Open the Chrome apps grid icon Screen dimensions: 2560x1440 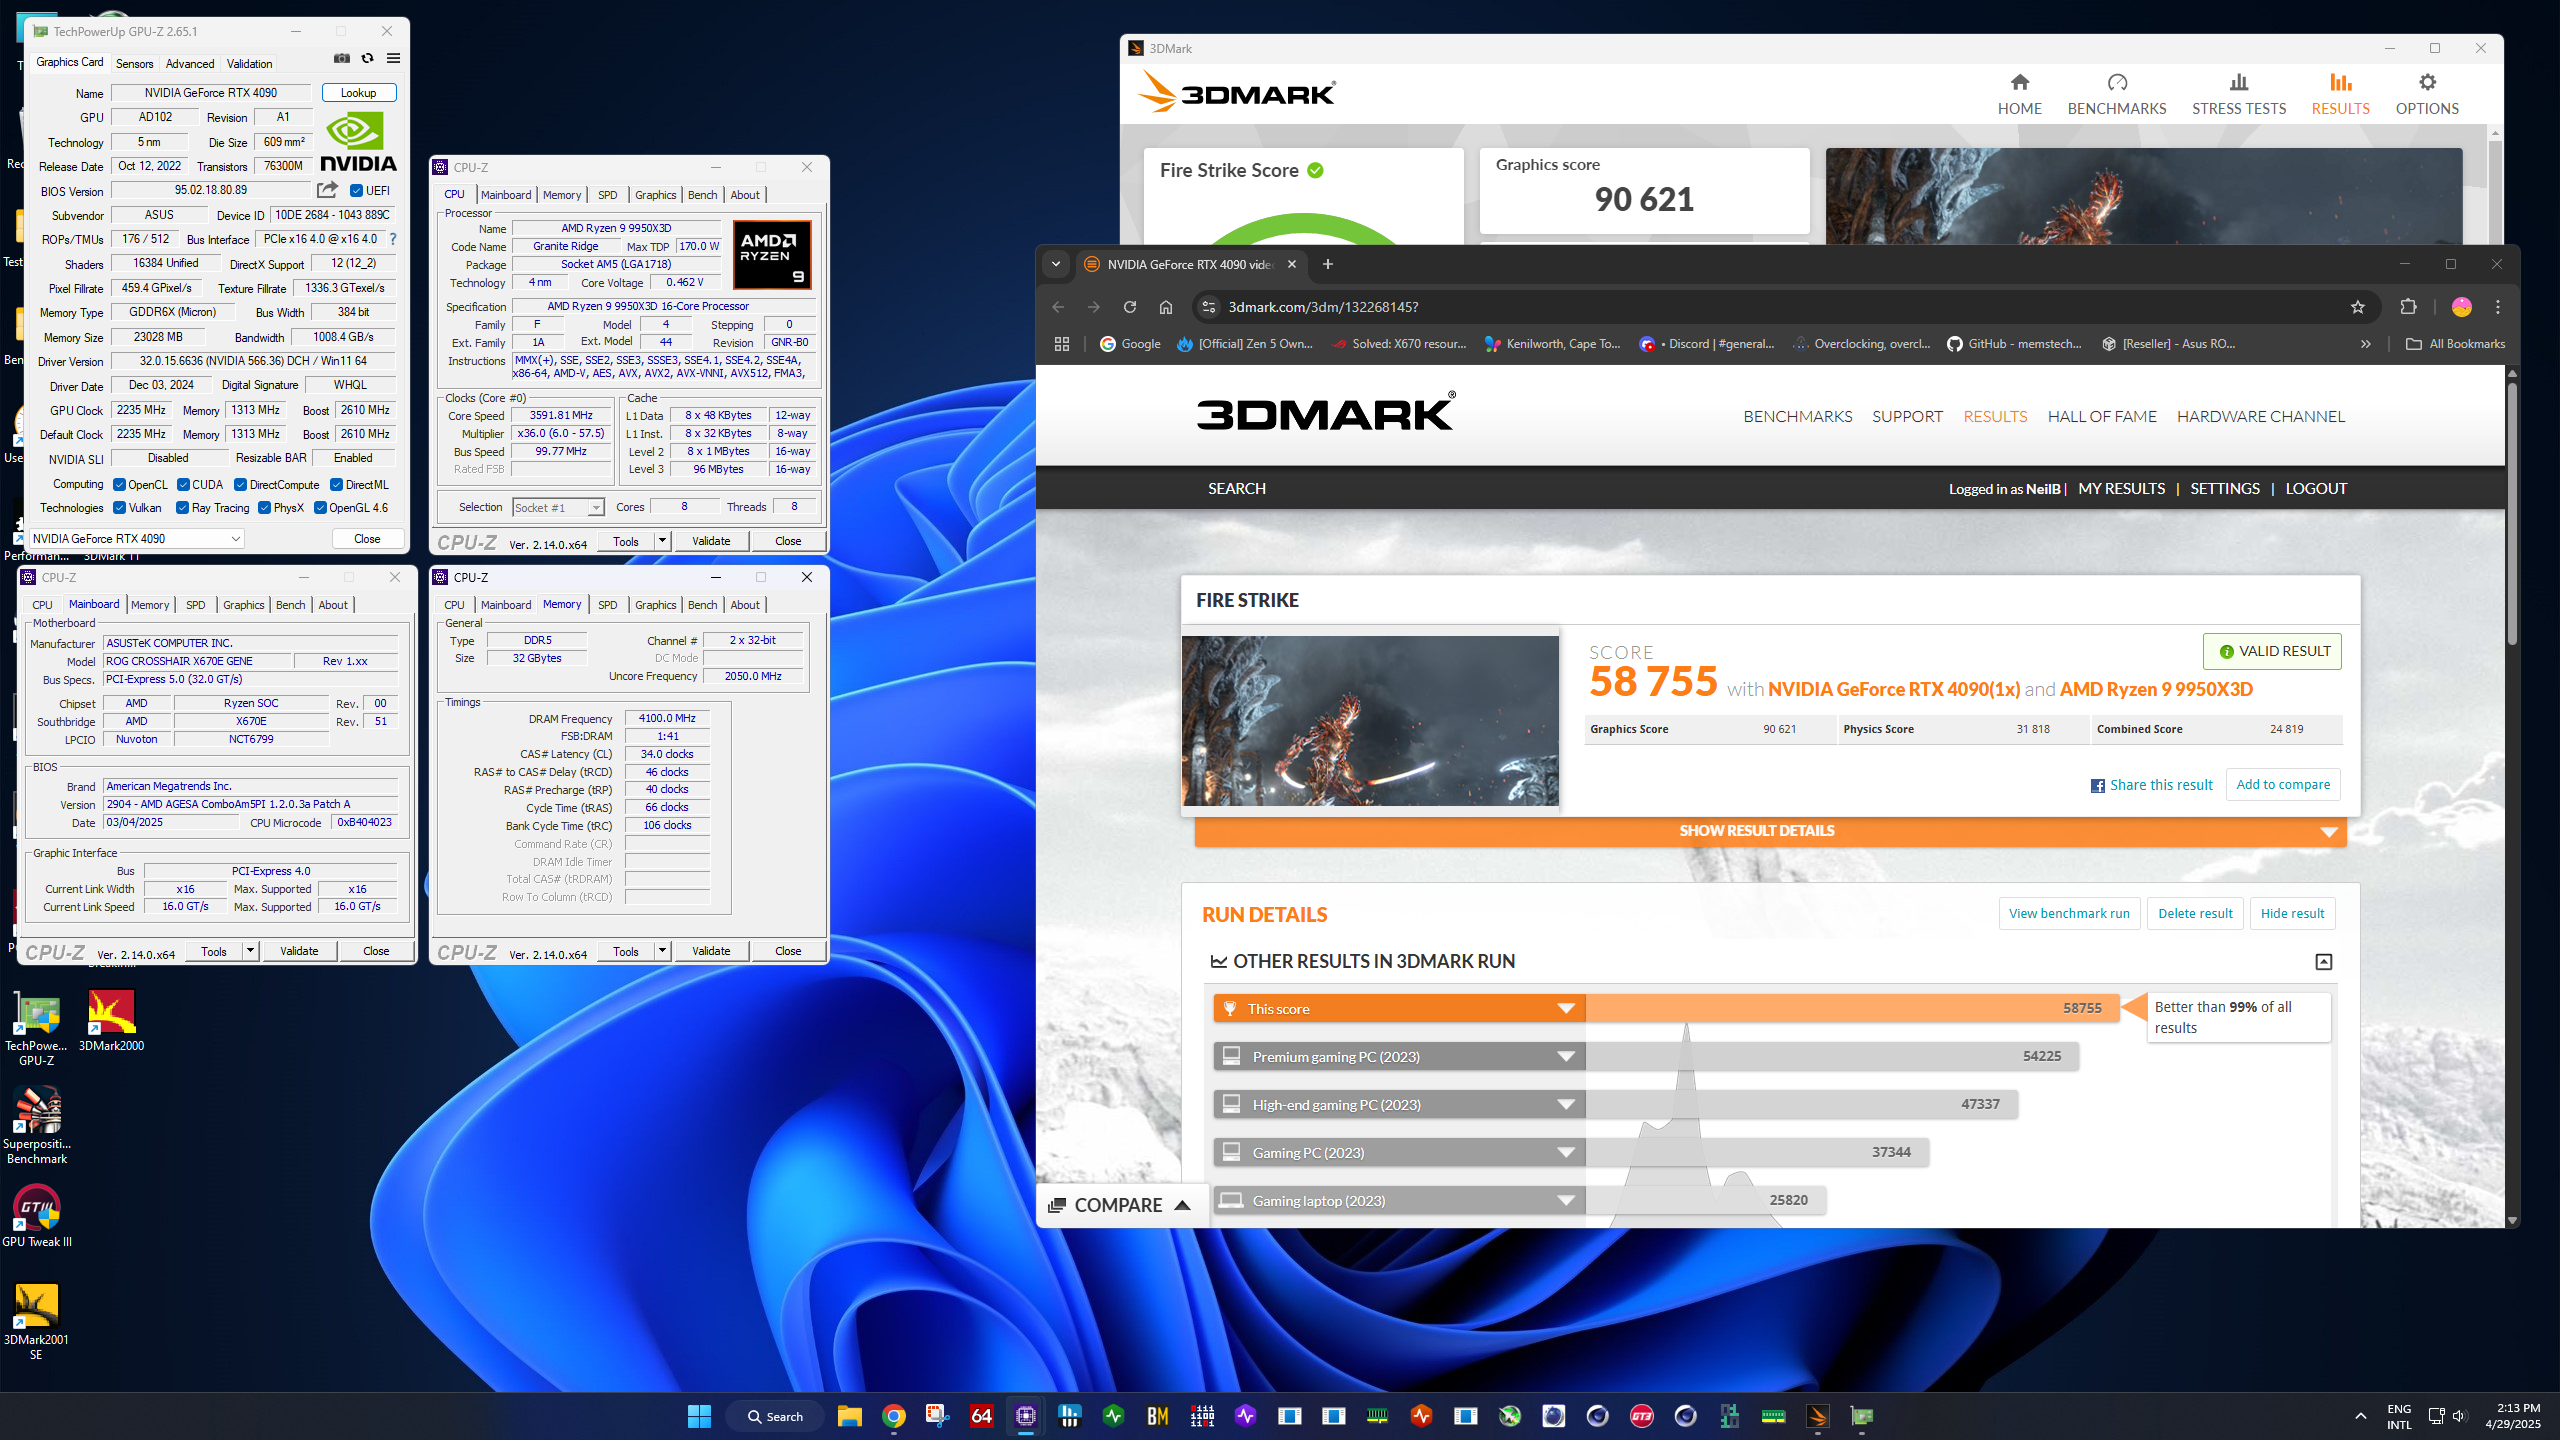[1062, 344]
